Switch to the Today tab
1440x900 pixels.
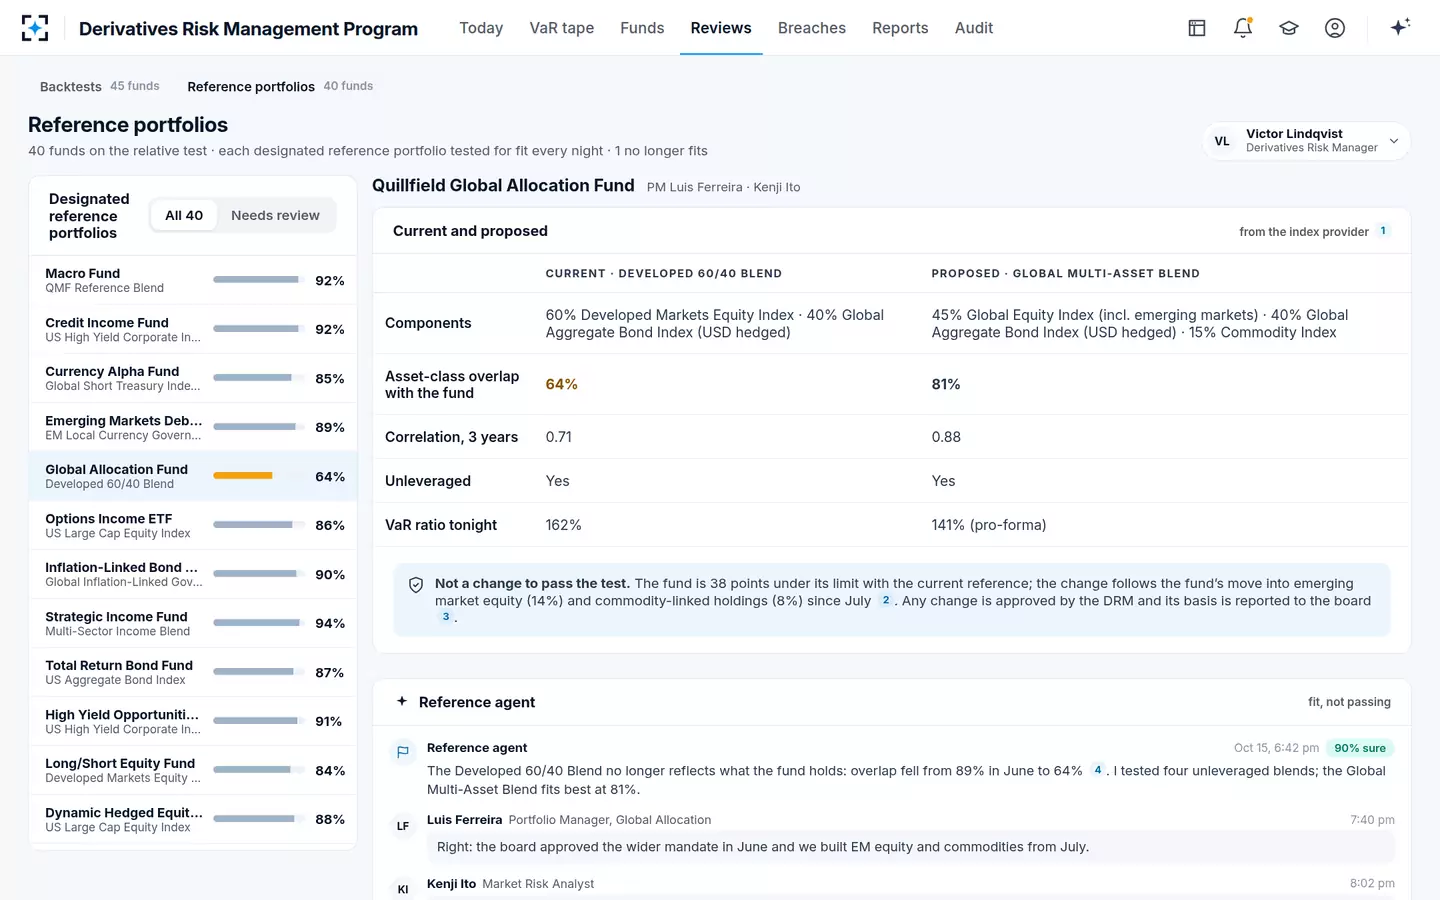[x=481, y=28]
